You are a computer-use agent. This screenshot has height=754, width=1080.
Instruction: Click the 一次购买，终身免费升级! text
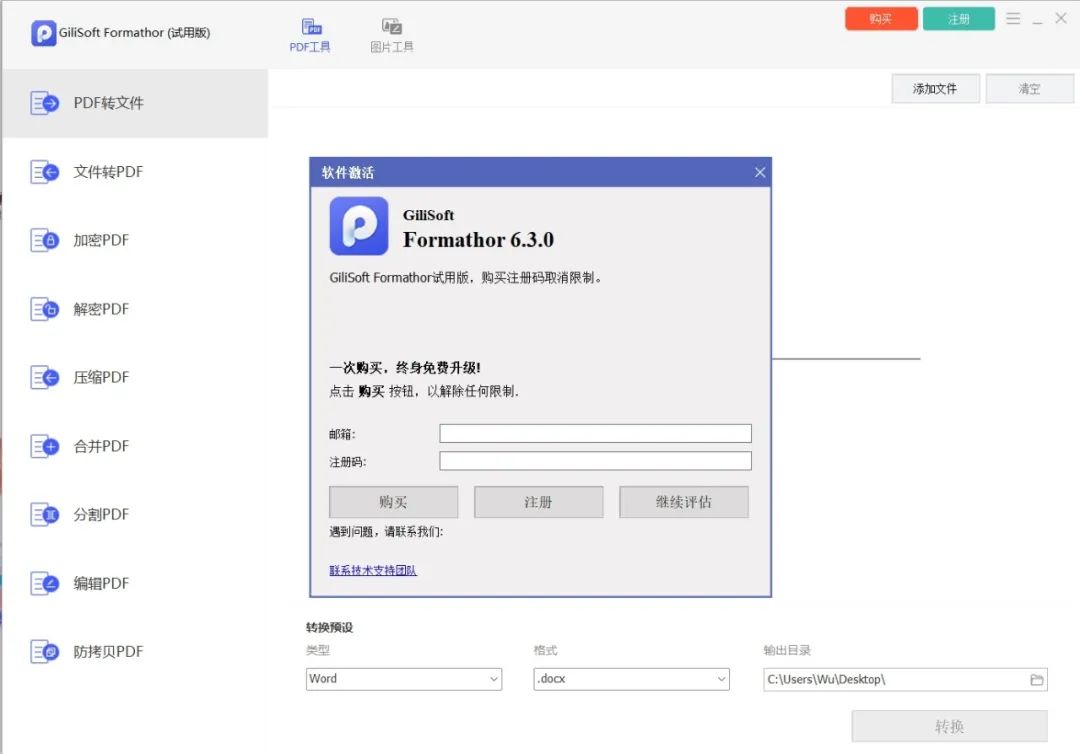click(x=405, y=368)
